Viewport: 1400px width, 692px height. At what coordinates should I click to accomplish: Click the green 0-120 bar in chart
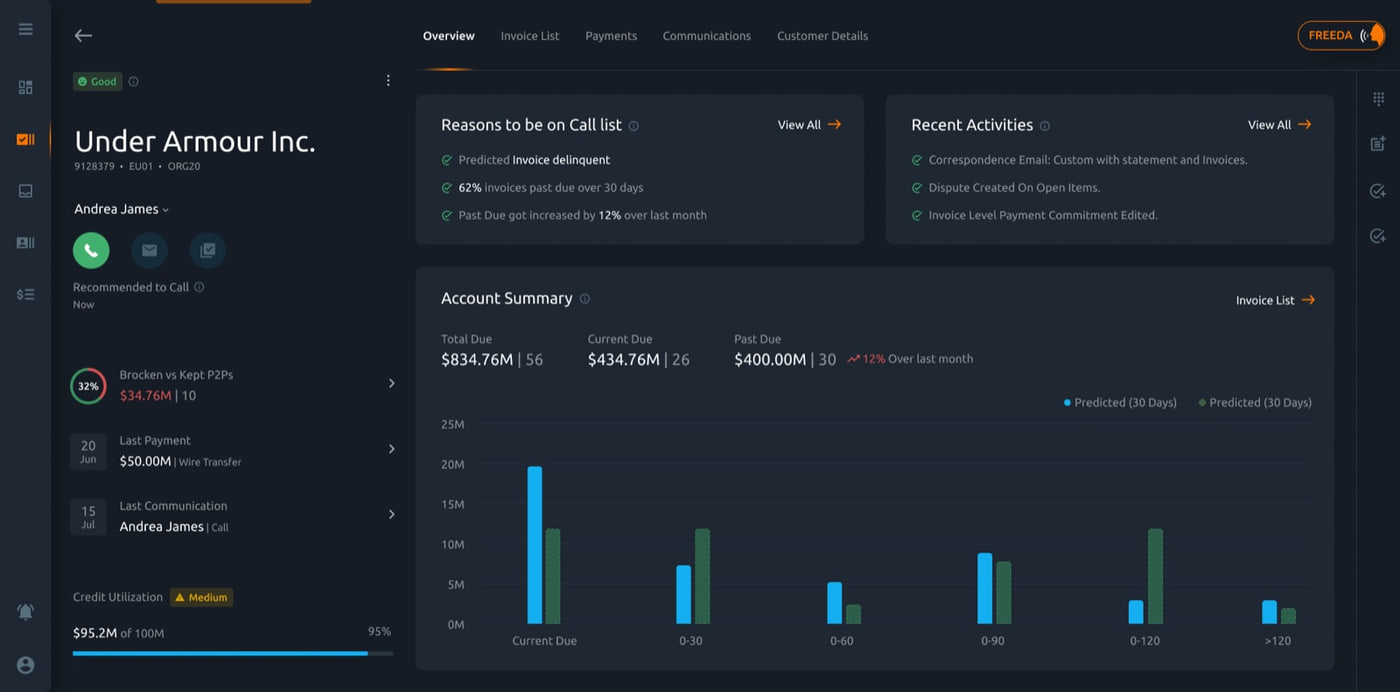pyautogui.click(x=1156, y=577)
